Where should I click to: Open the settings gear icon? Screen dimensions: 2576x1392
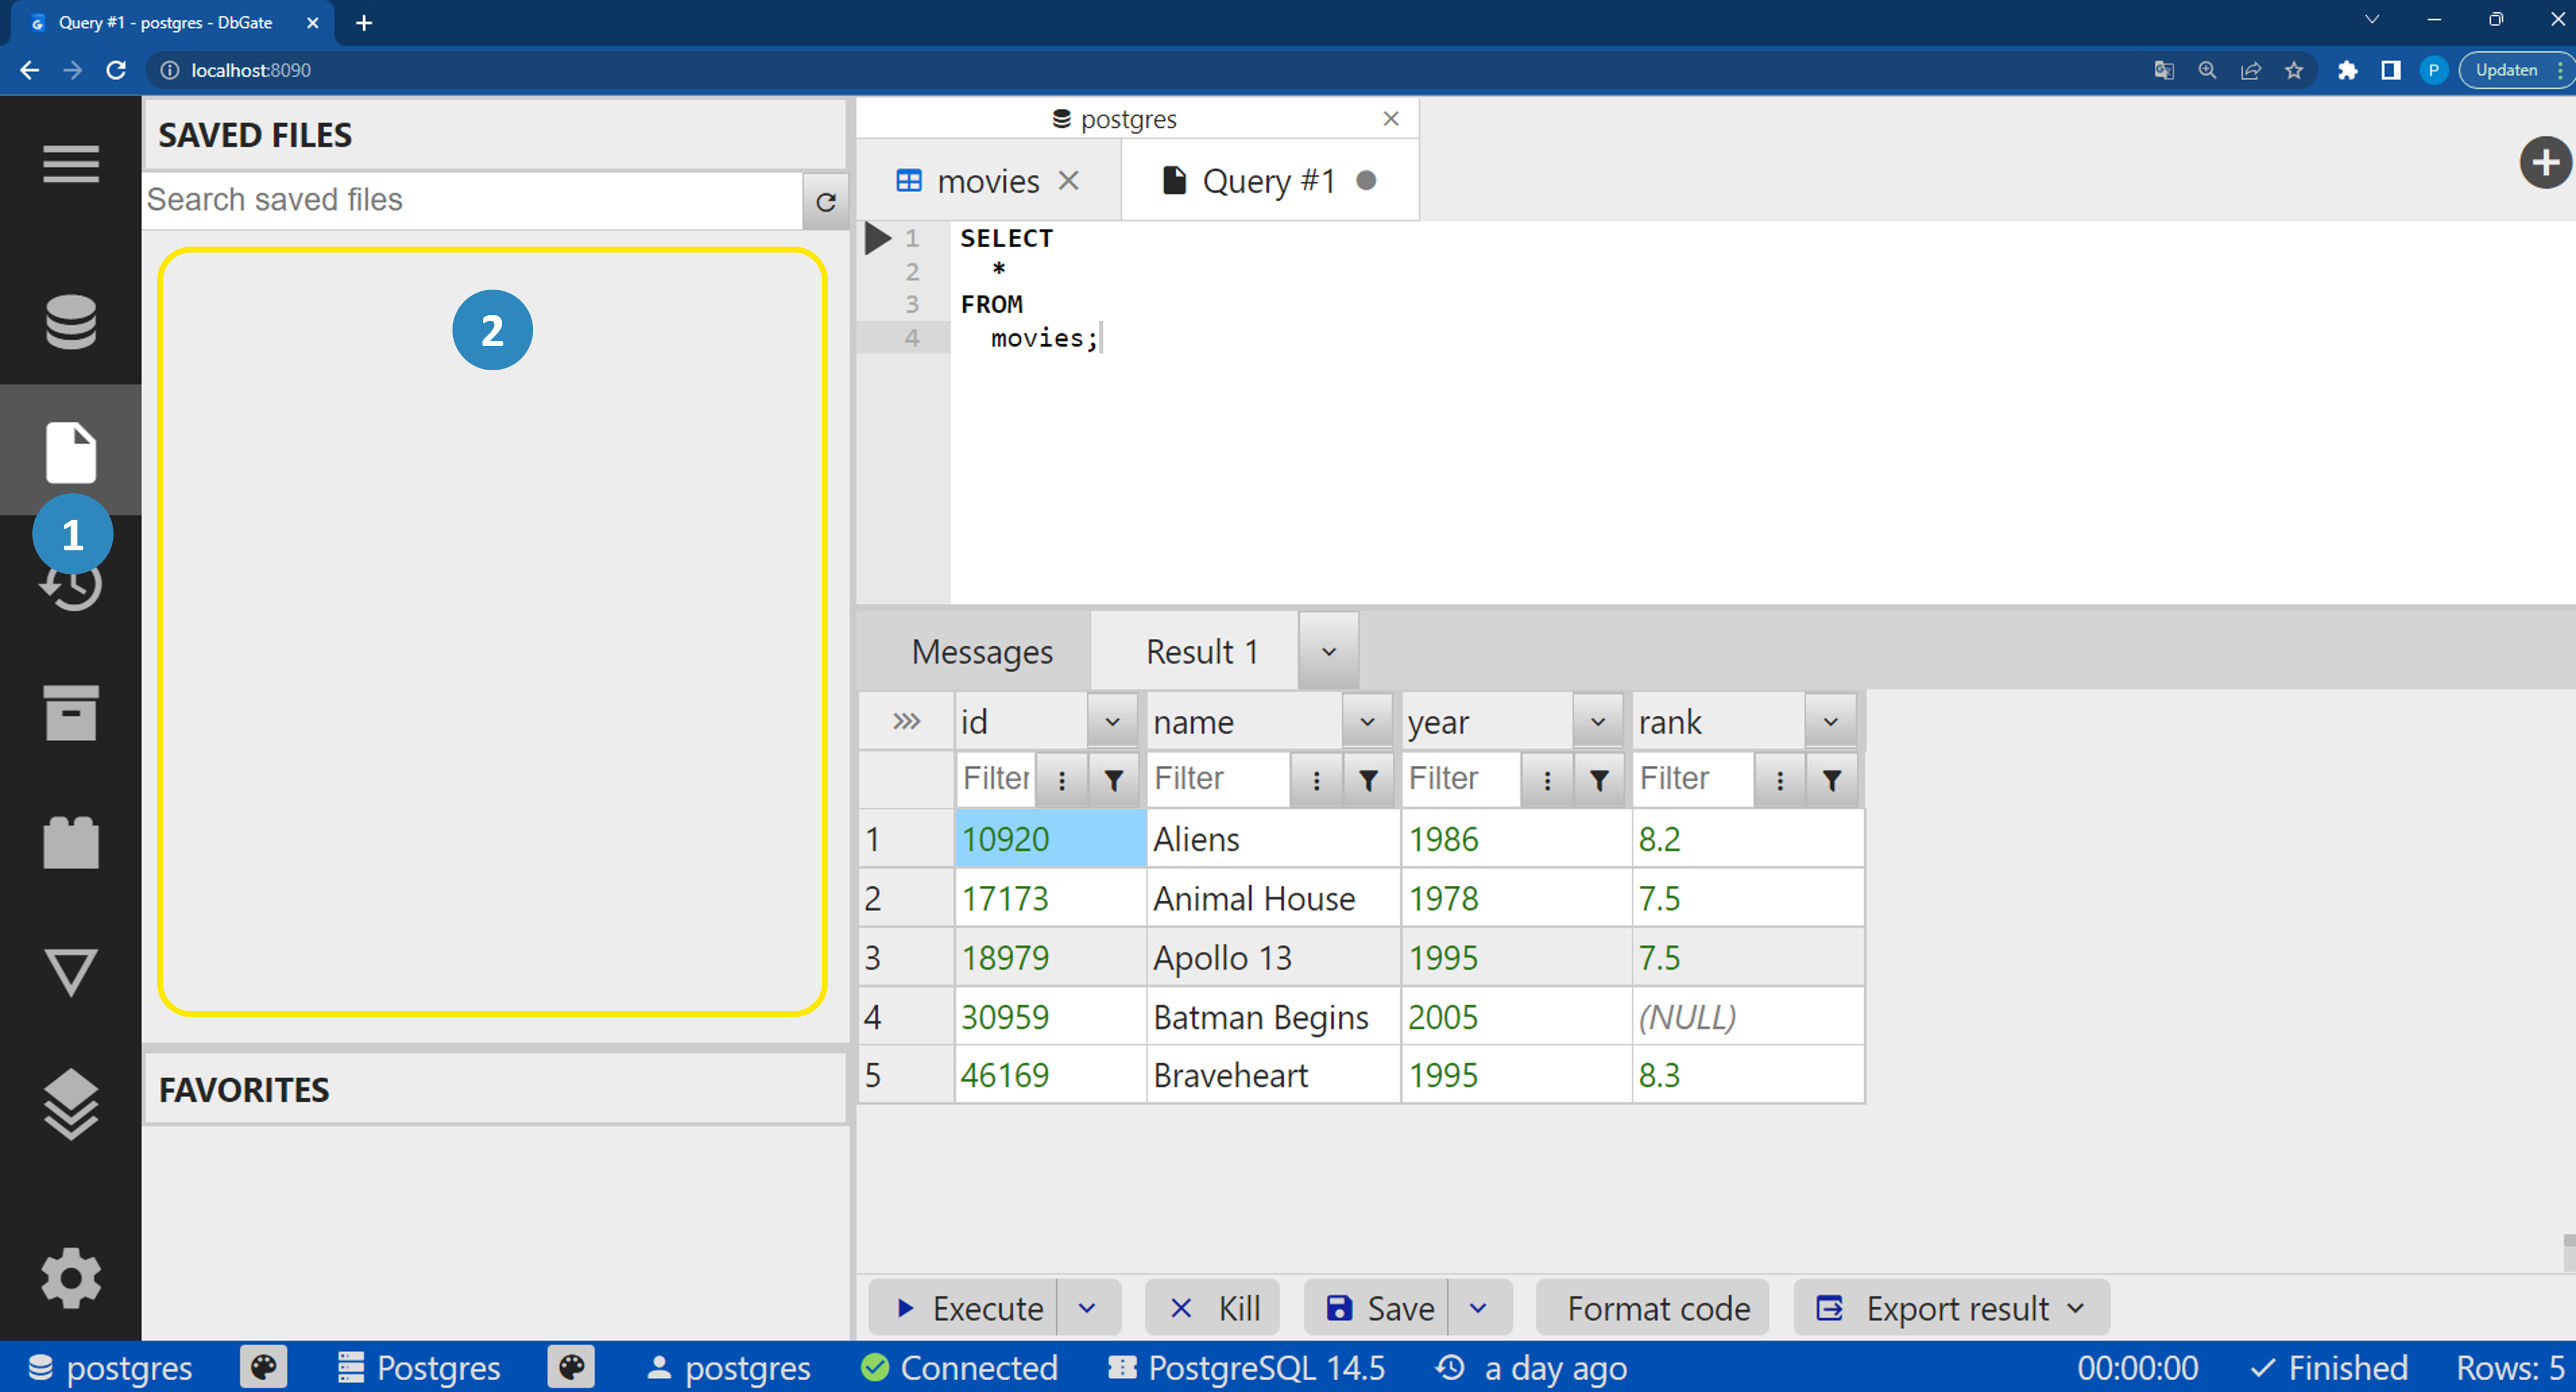pos(71,1278)
